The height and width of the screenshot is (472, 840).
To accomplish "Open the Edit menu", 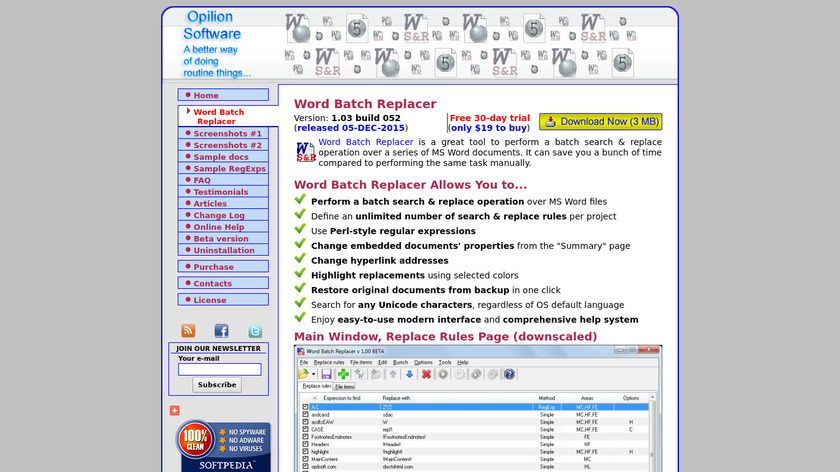I will point(382,363).
